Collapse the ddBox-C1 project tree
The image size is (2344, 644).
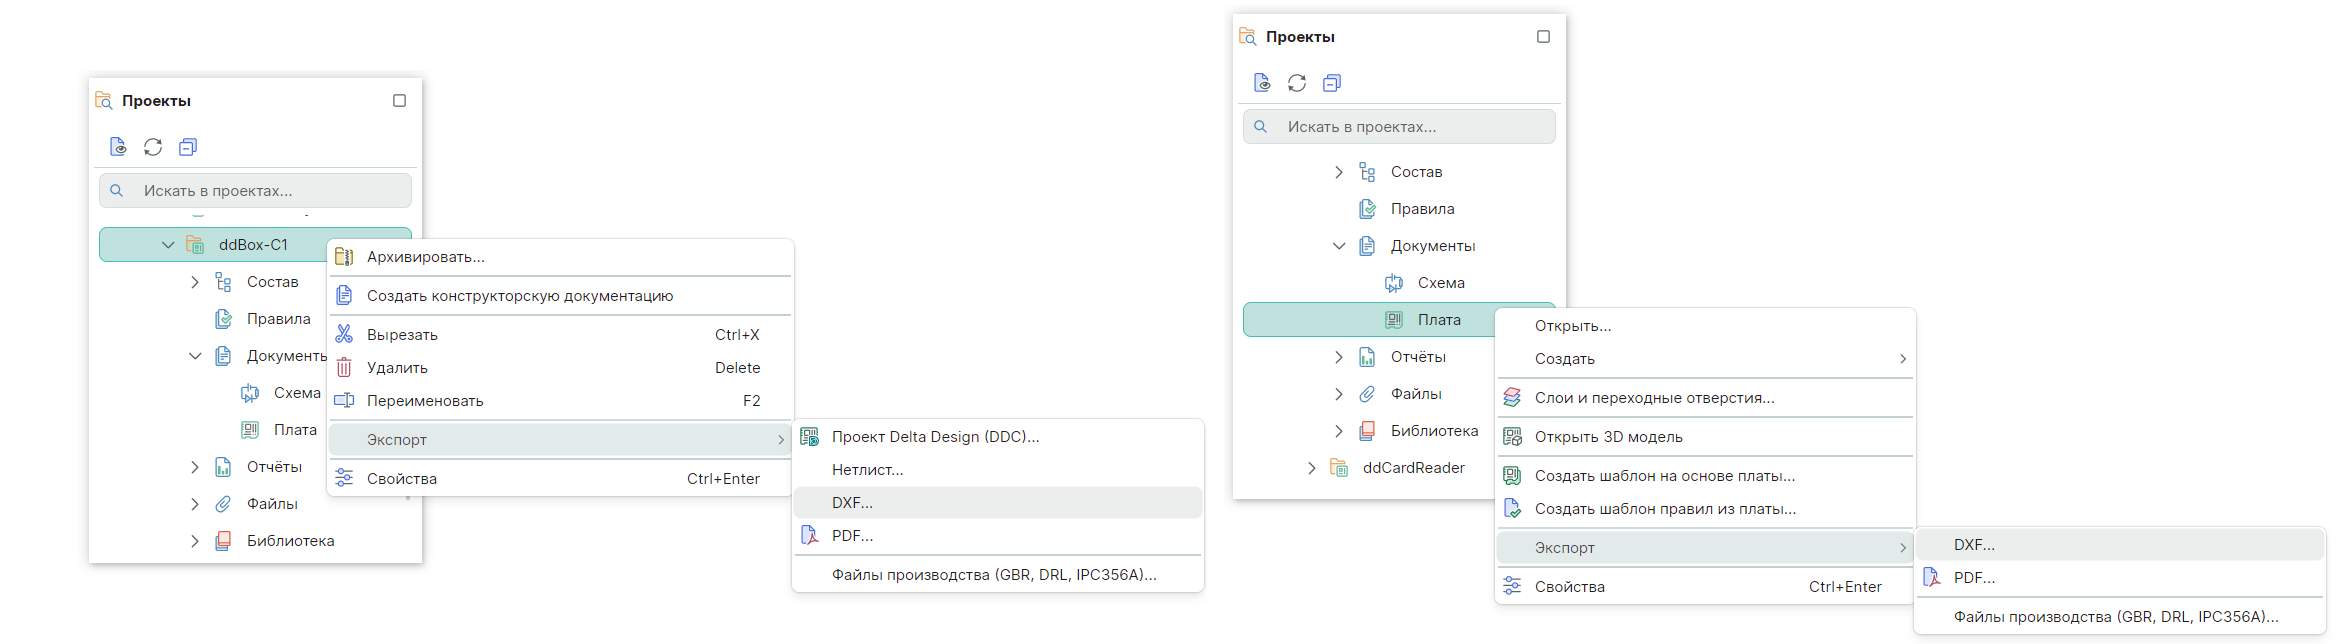168,245
